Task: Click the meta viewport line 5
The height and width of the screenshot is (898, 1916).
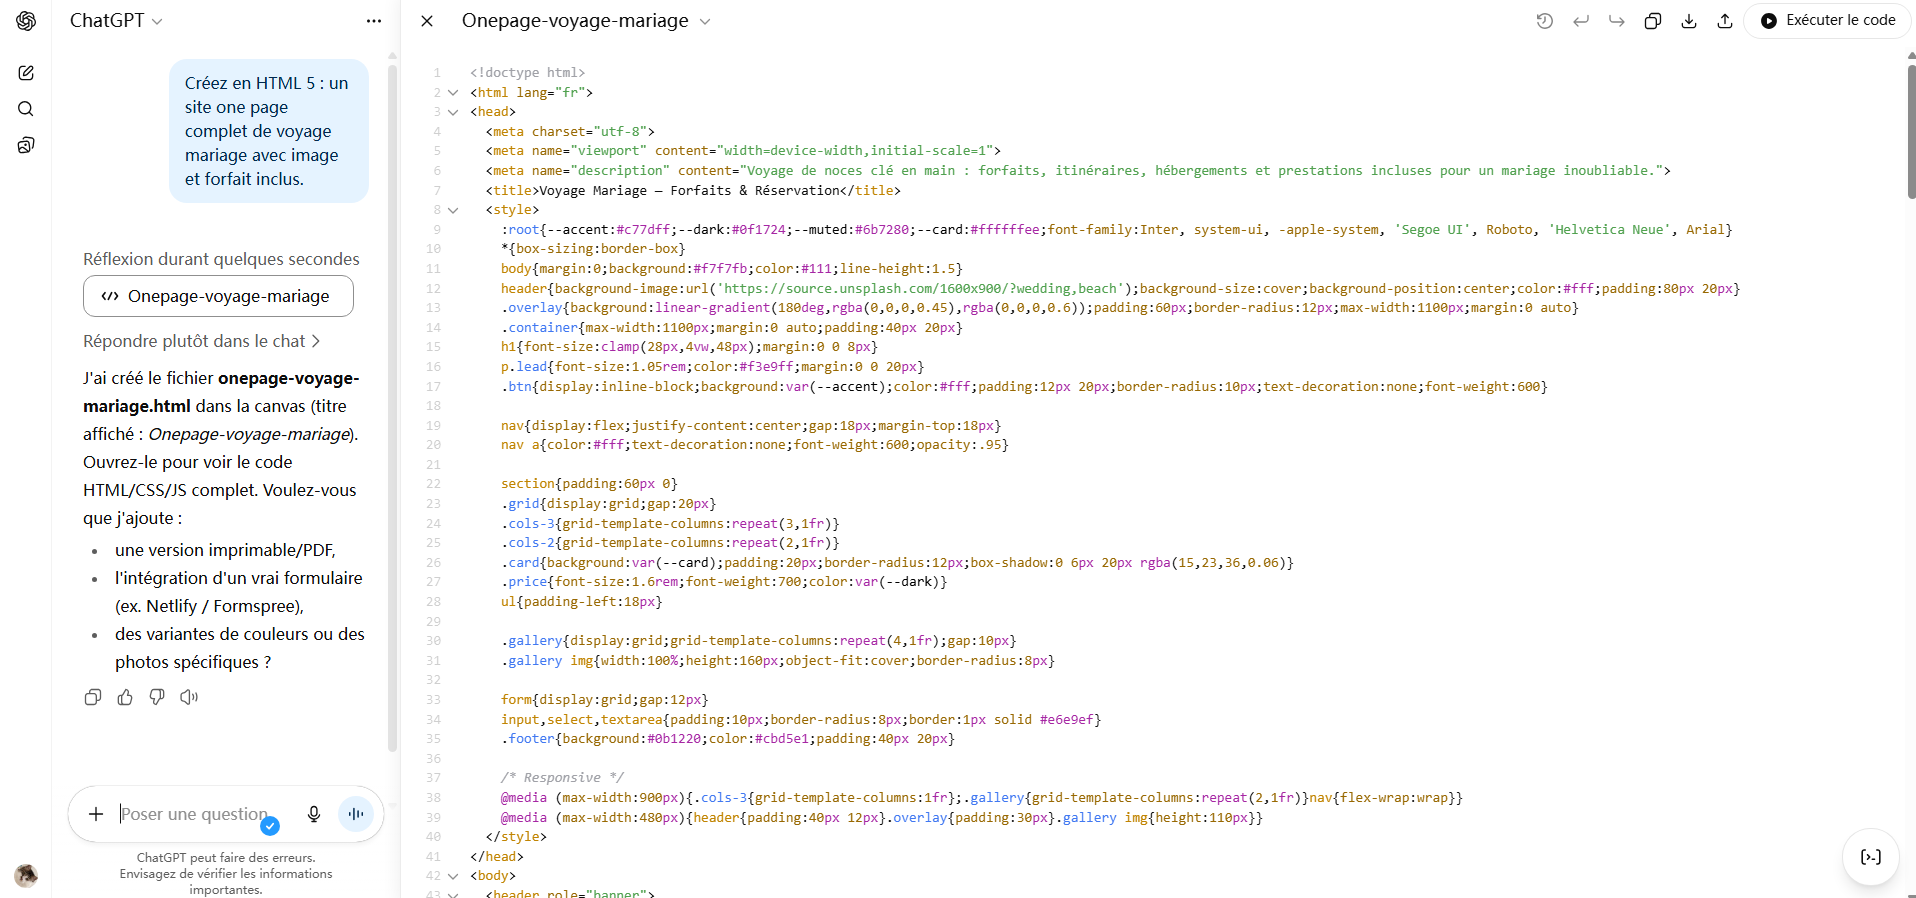Action: (743, 151)
